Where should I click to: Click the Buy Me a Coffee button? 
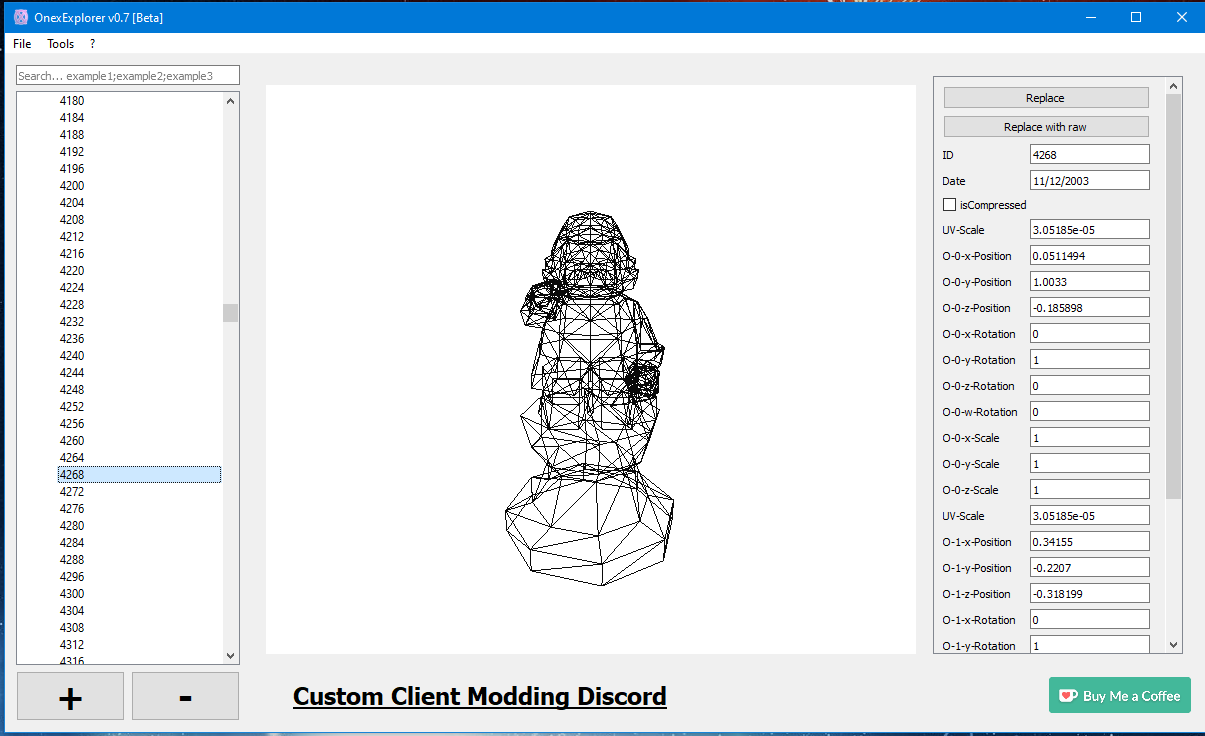[x=1120, y=695]
